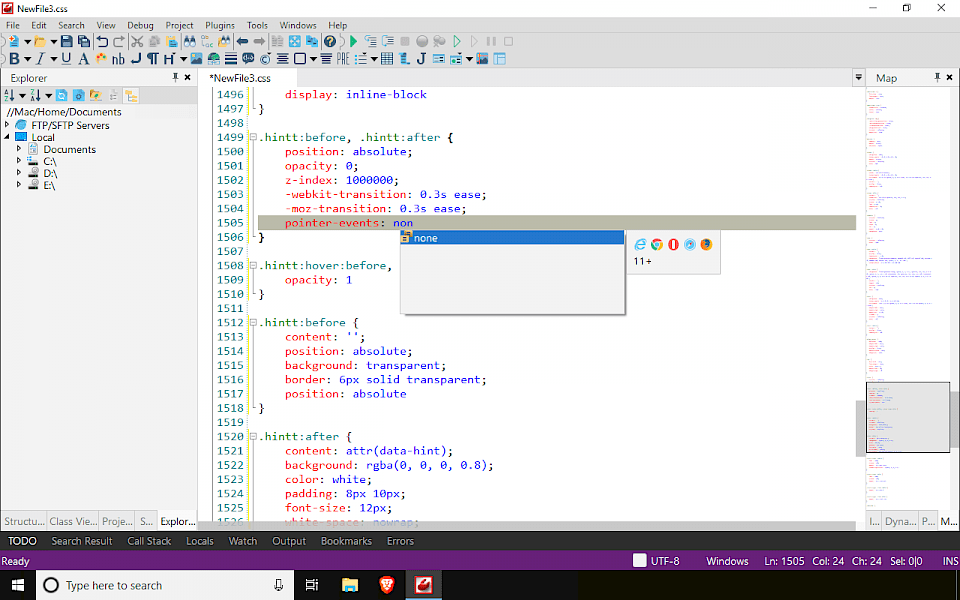
Task: Collapse the .hintt:before rule at line 1512
Action: [x=252, y=323]
